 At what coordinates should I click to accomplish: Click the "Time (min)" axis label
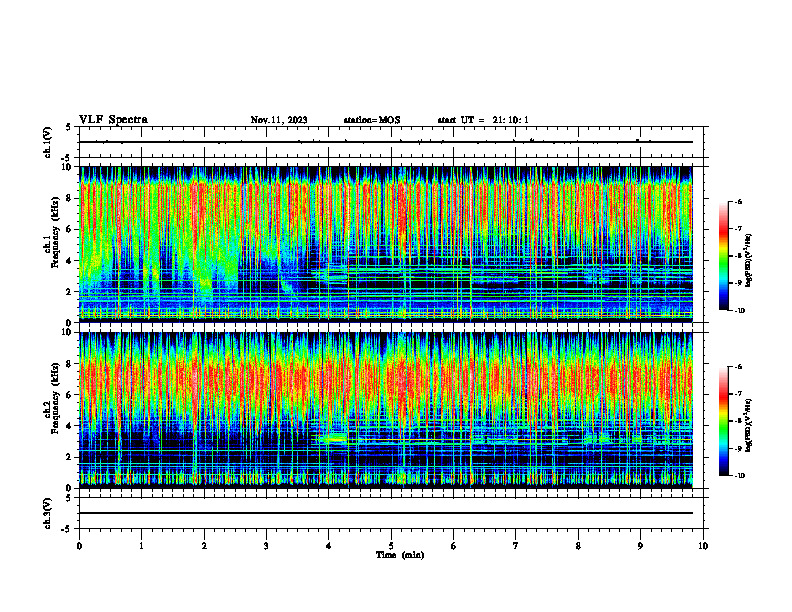click(400, 555)
